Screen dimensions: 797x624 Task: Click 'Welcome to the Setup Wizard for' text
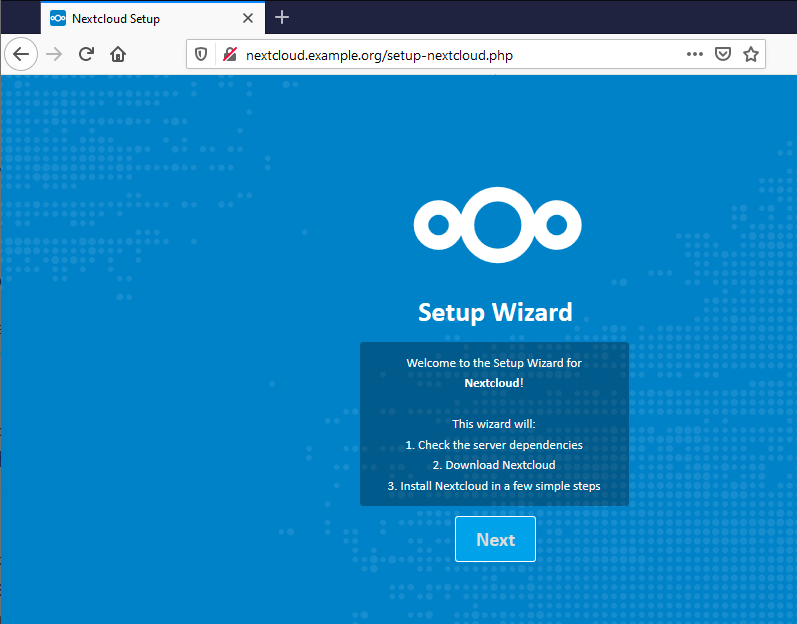pos(494,363)
